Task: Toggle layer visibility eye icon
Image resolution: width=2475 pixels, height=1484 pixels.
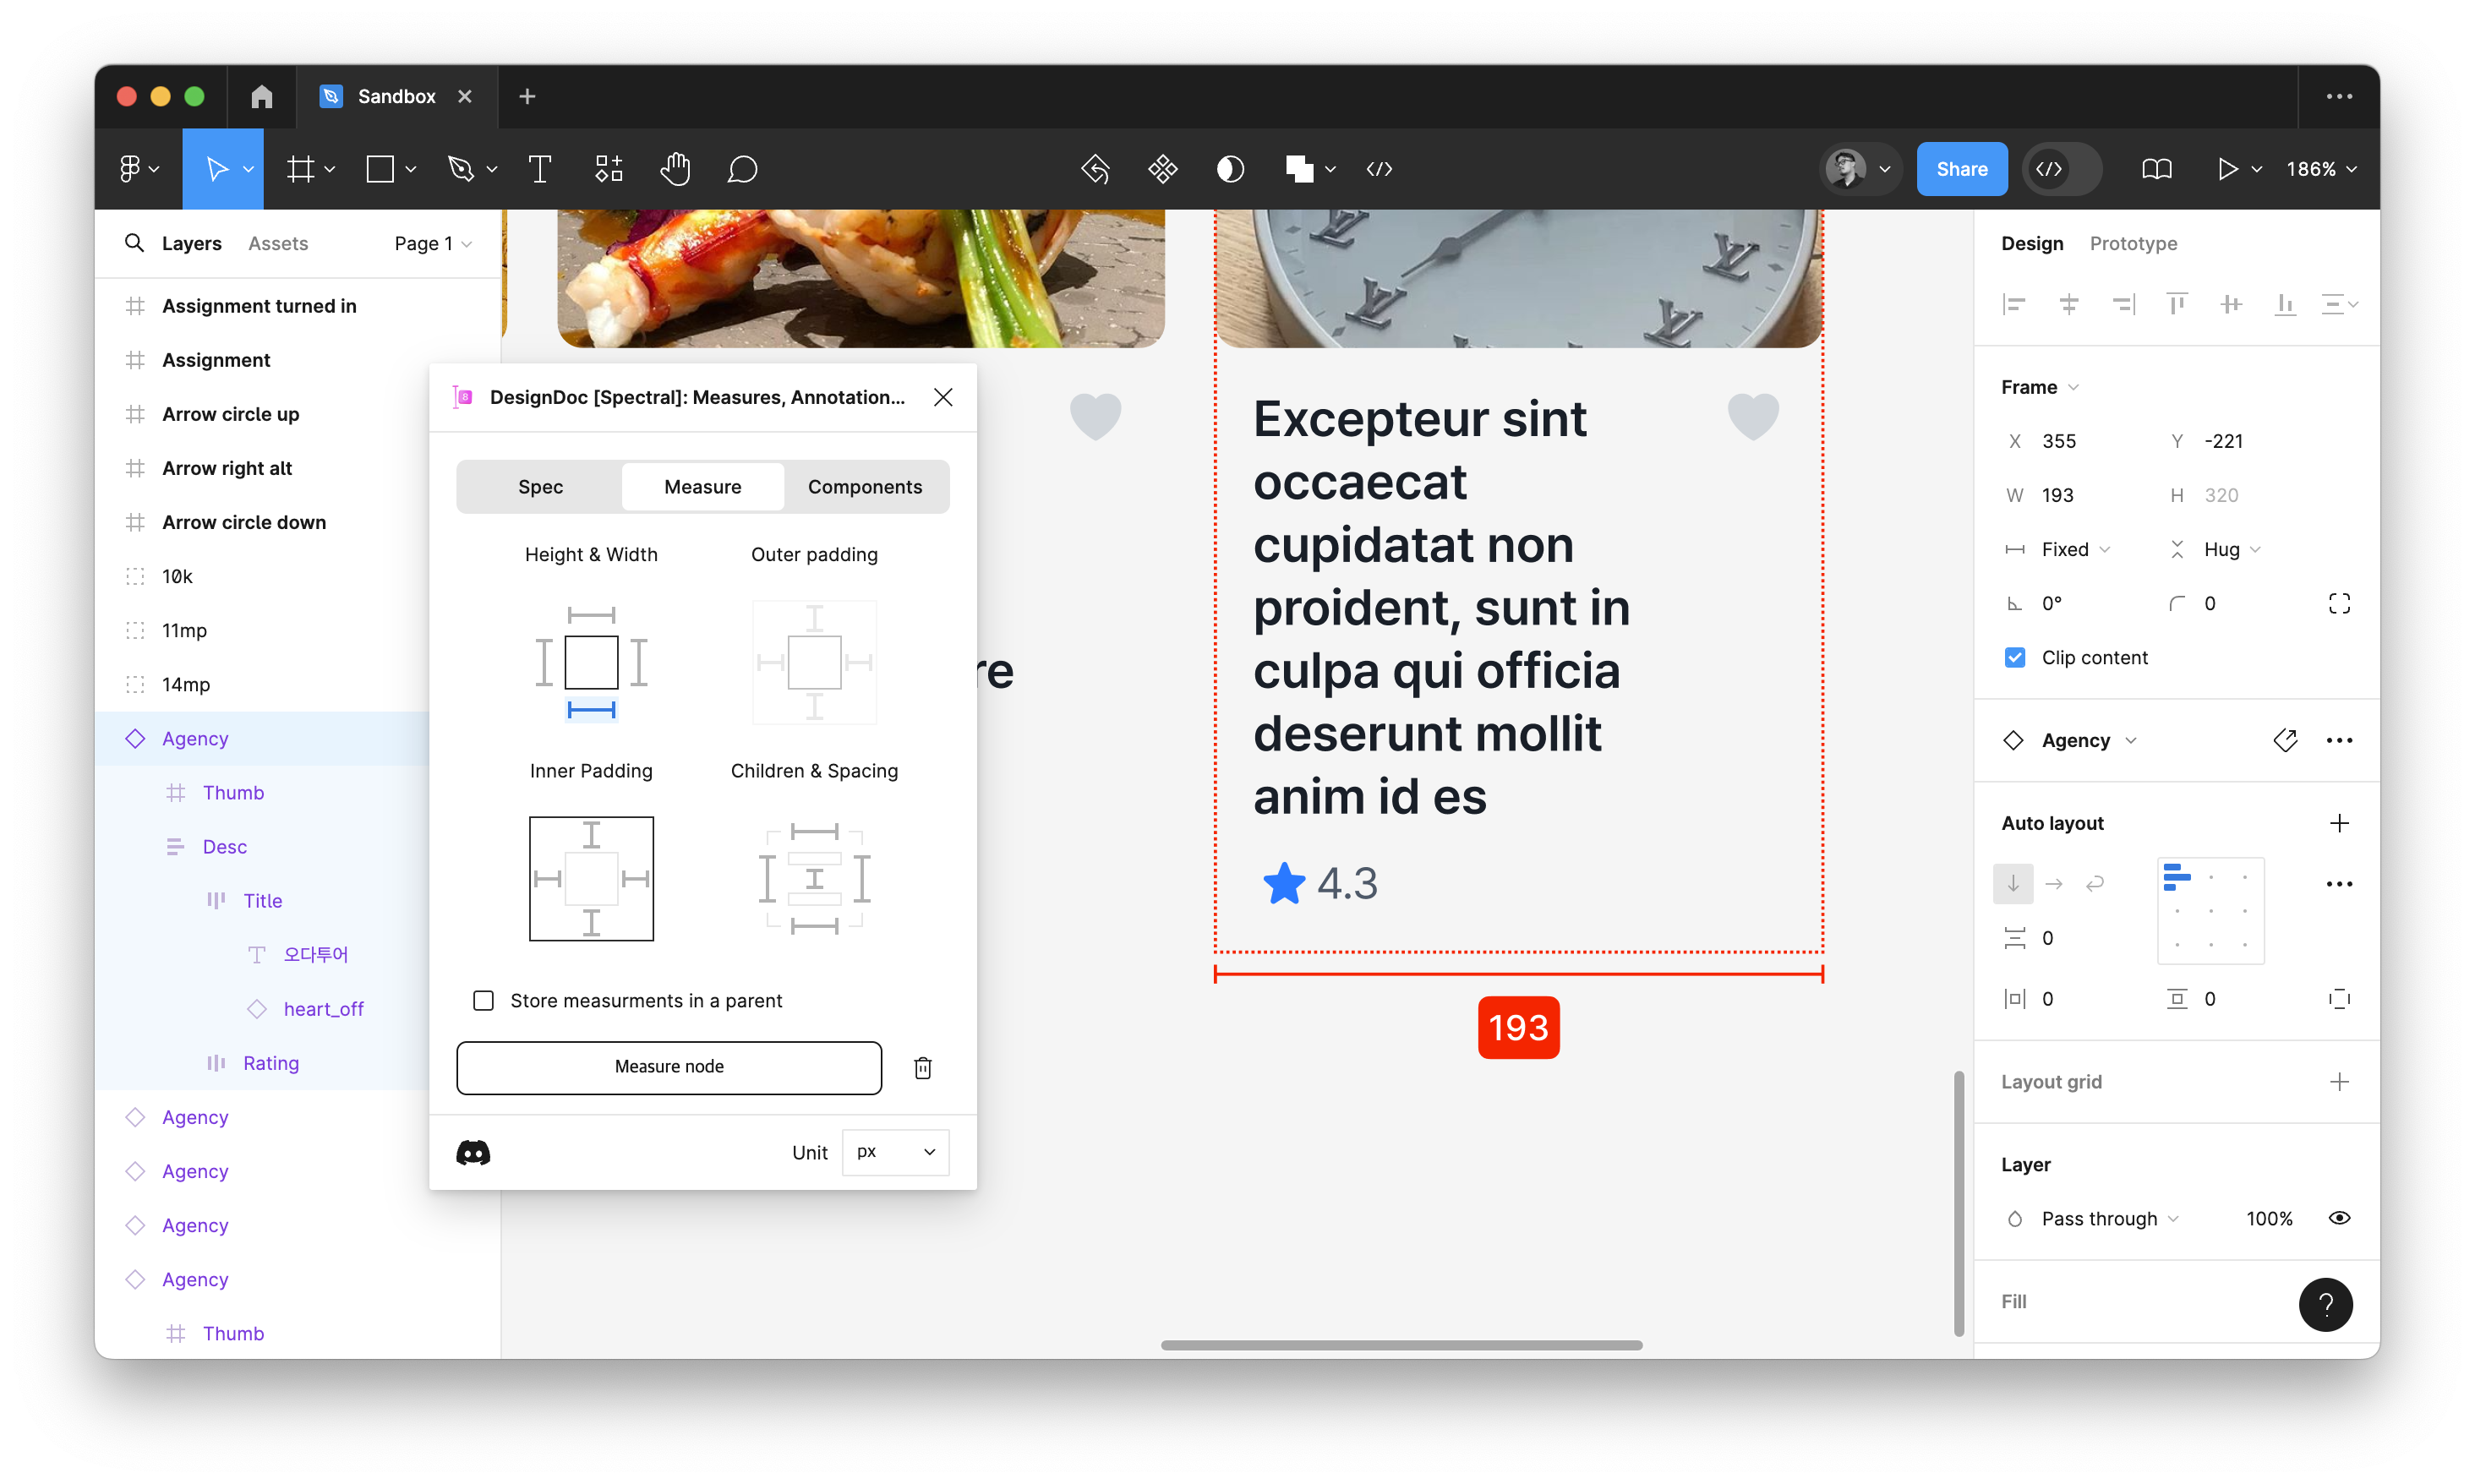Action: click(x=2339, y=1219)
